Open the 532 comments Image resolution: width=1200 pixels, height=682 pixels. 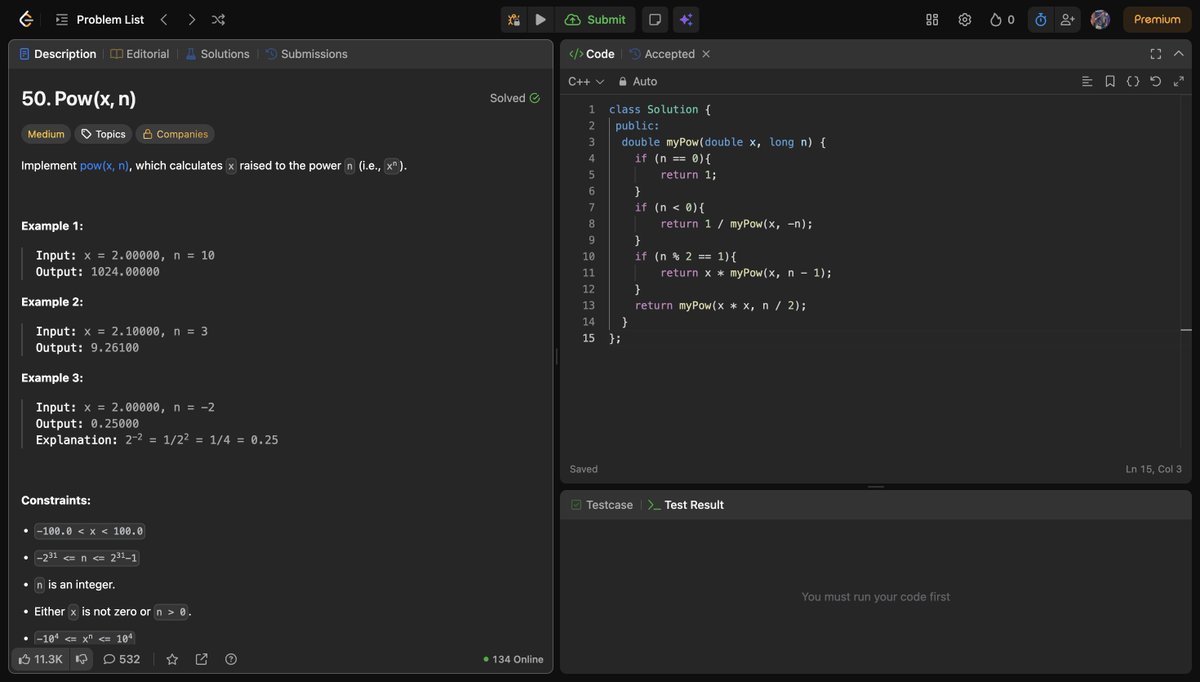[122, 659]
